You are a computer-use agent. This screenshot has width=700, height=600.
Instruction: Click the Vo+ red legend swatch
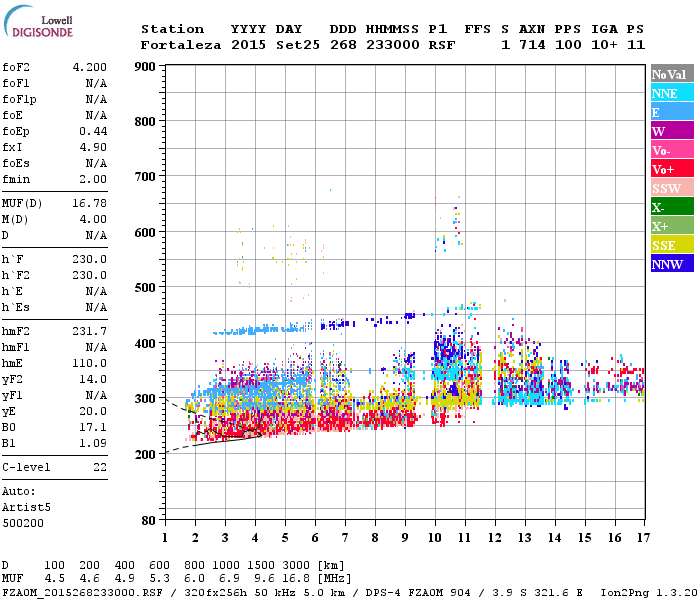[671, 169]
